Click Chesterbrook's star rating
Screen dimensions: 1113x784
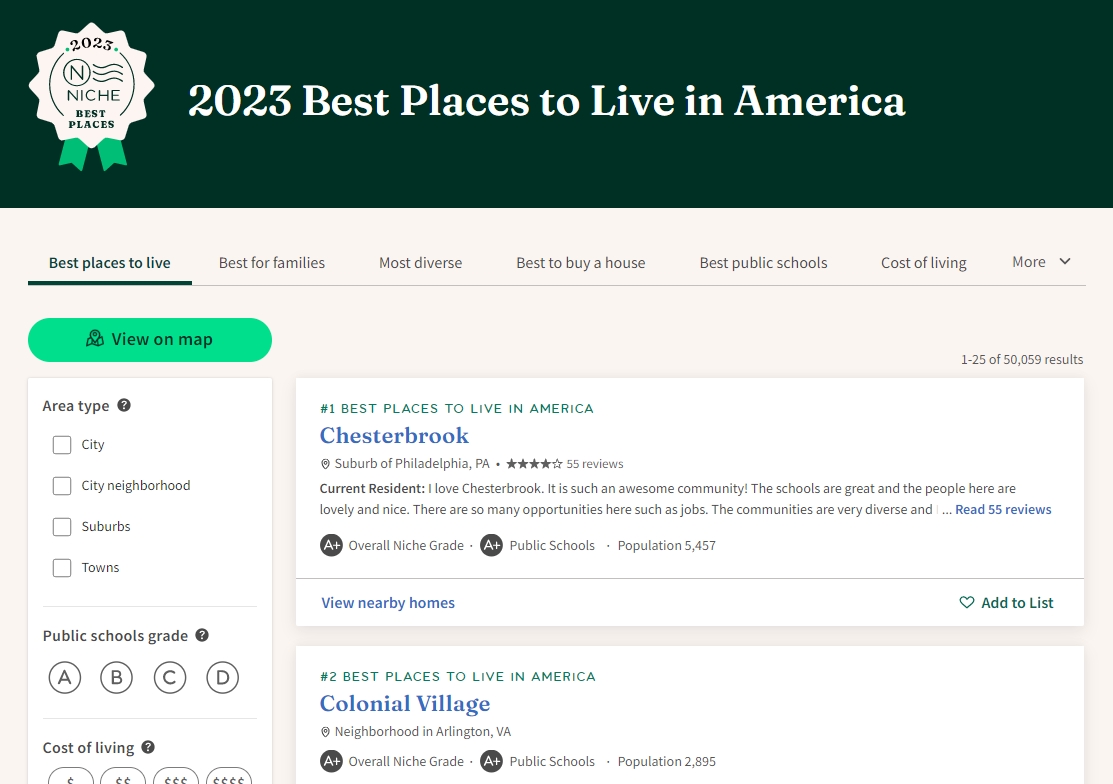click(x=534, y=464)
